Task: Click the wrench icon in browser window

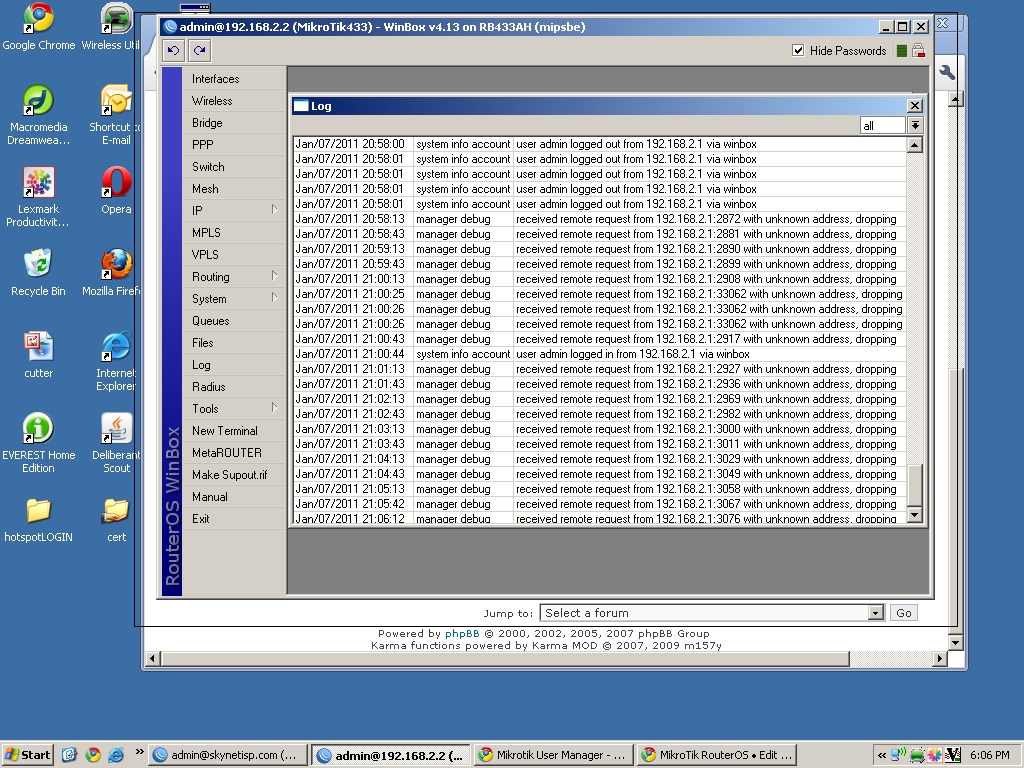Action: click(947, 72)
